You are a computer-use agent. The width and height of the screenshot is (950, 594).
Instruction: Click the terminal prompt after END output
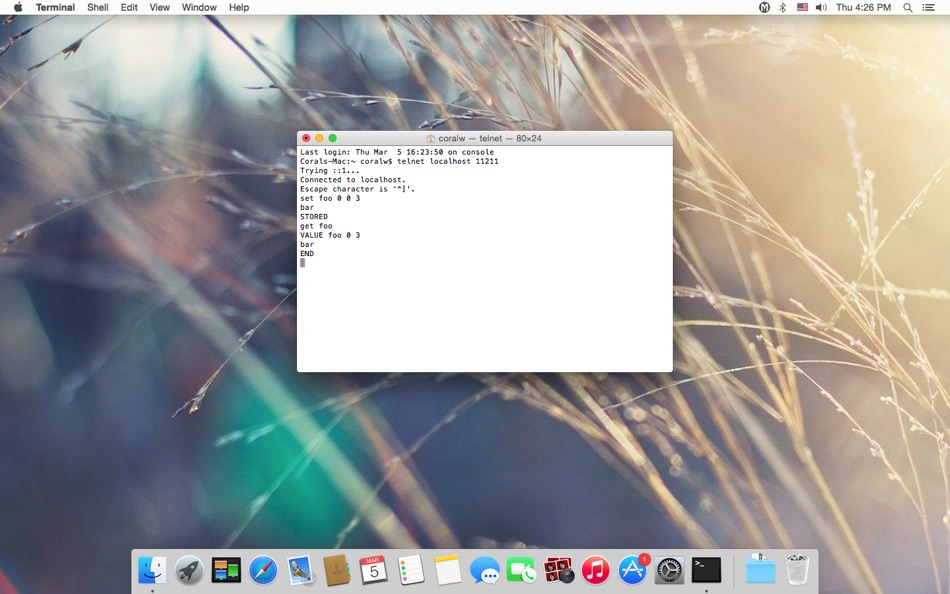pos(304,262)
